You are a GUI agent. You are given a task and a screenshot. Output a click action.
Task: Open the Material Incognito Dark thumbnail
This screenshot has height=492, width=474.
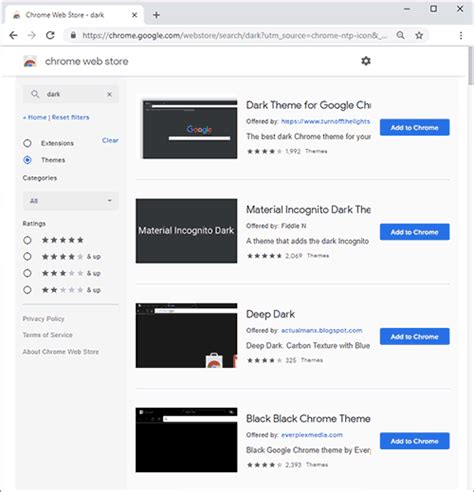click(186, 231)
